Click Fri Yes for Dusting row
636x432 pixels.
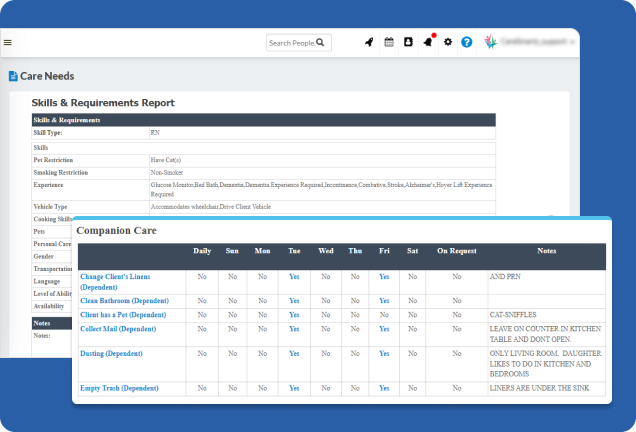tap(384, 354)
